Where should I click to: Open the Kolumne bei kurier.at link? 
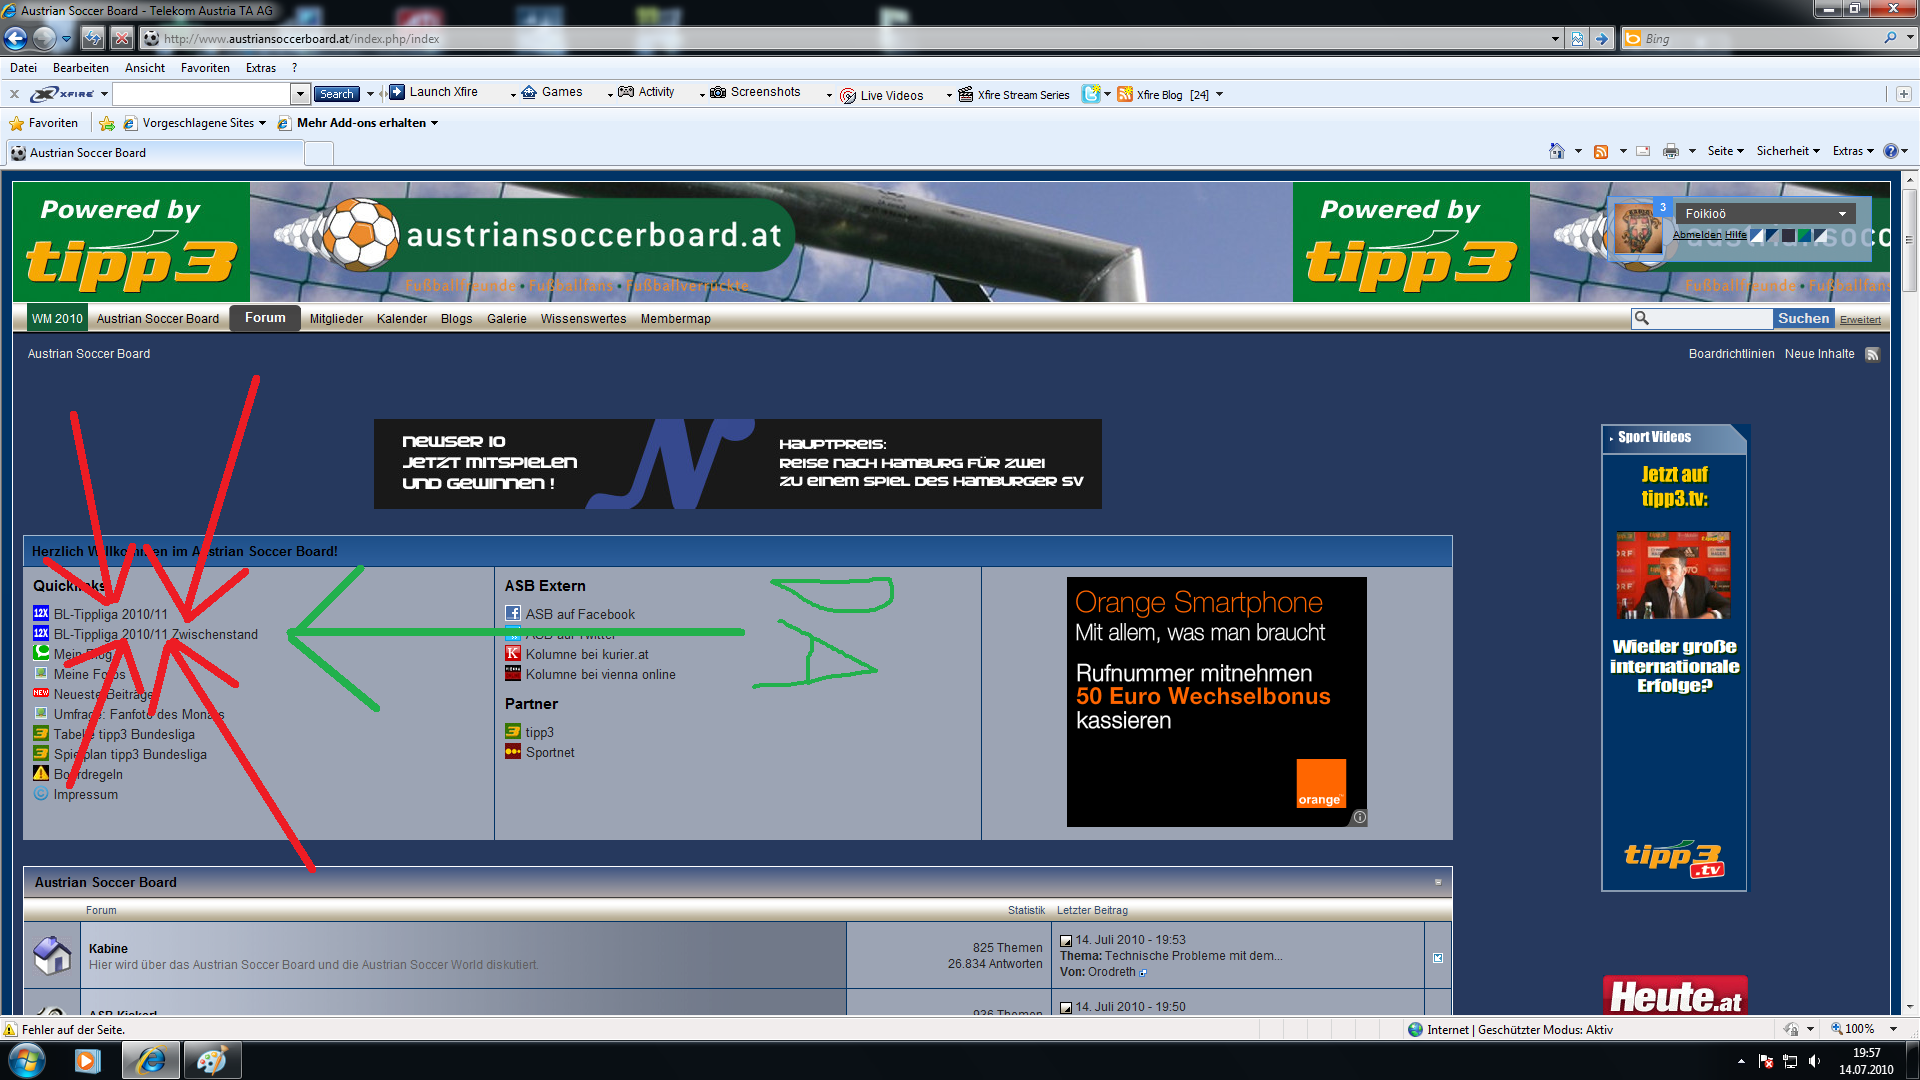pyautogui.click(x=587, y=655)
